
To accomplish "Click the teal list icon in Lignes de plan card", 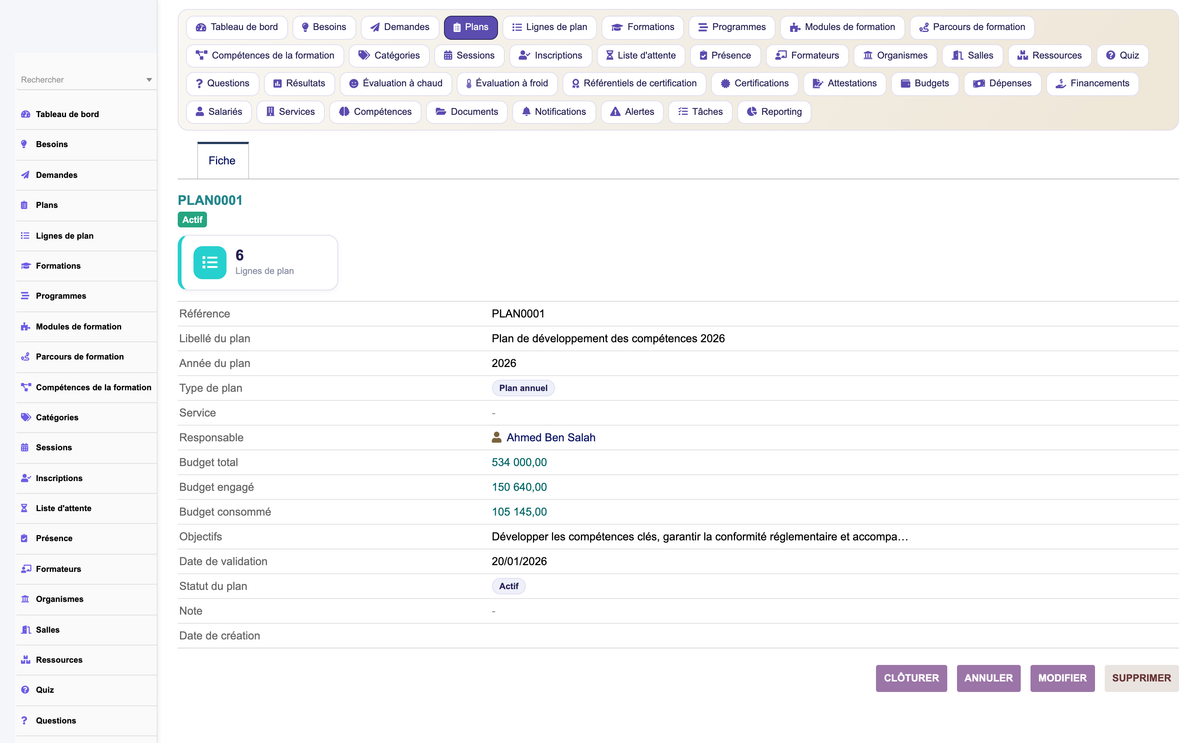I will 210,262.
